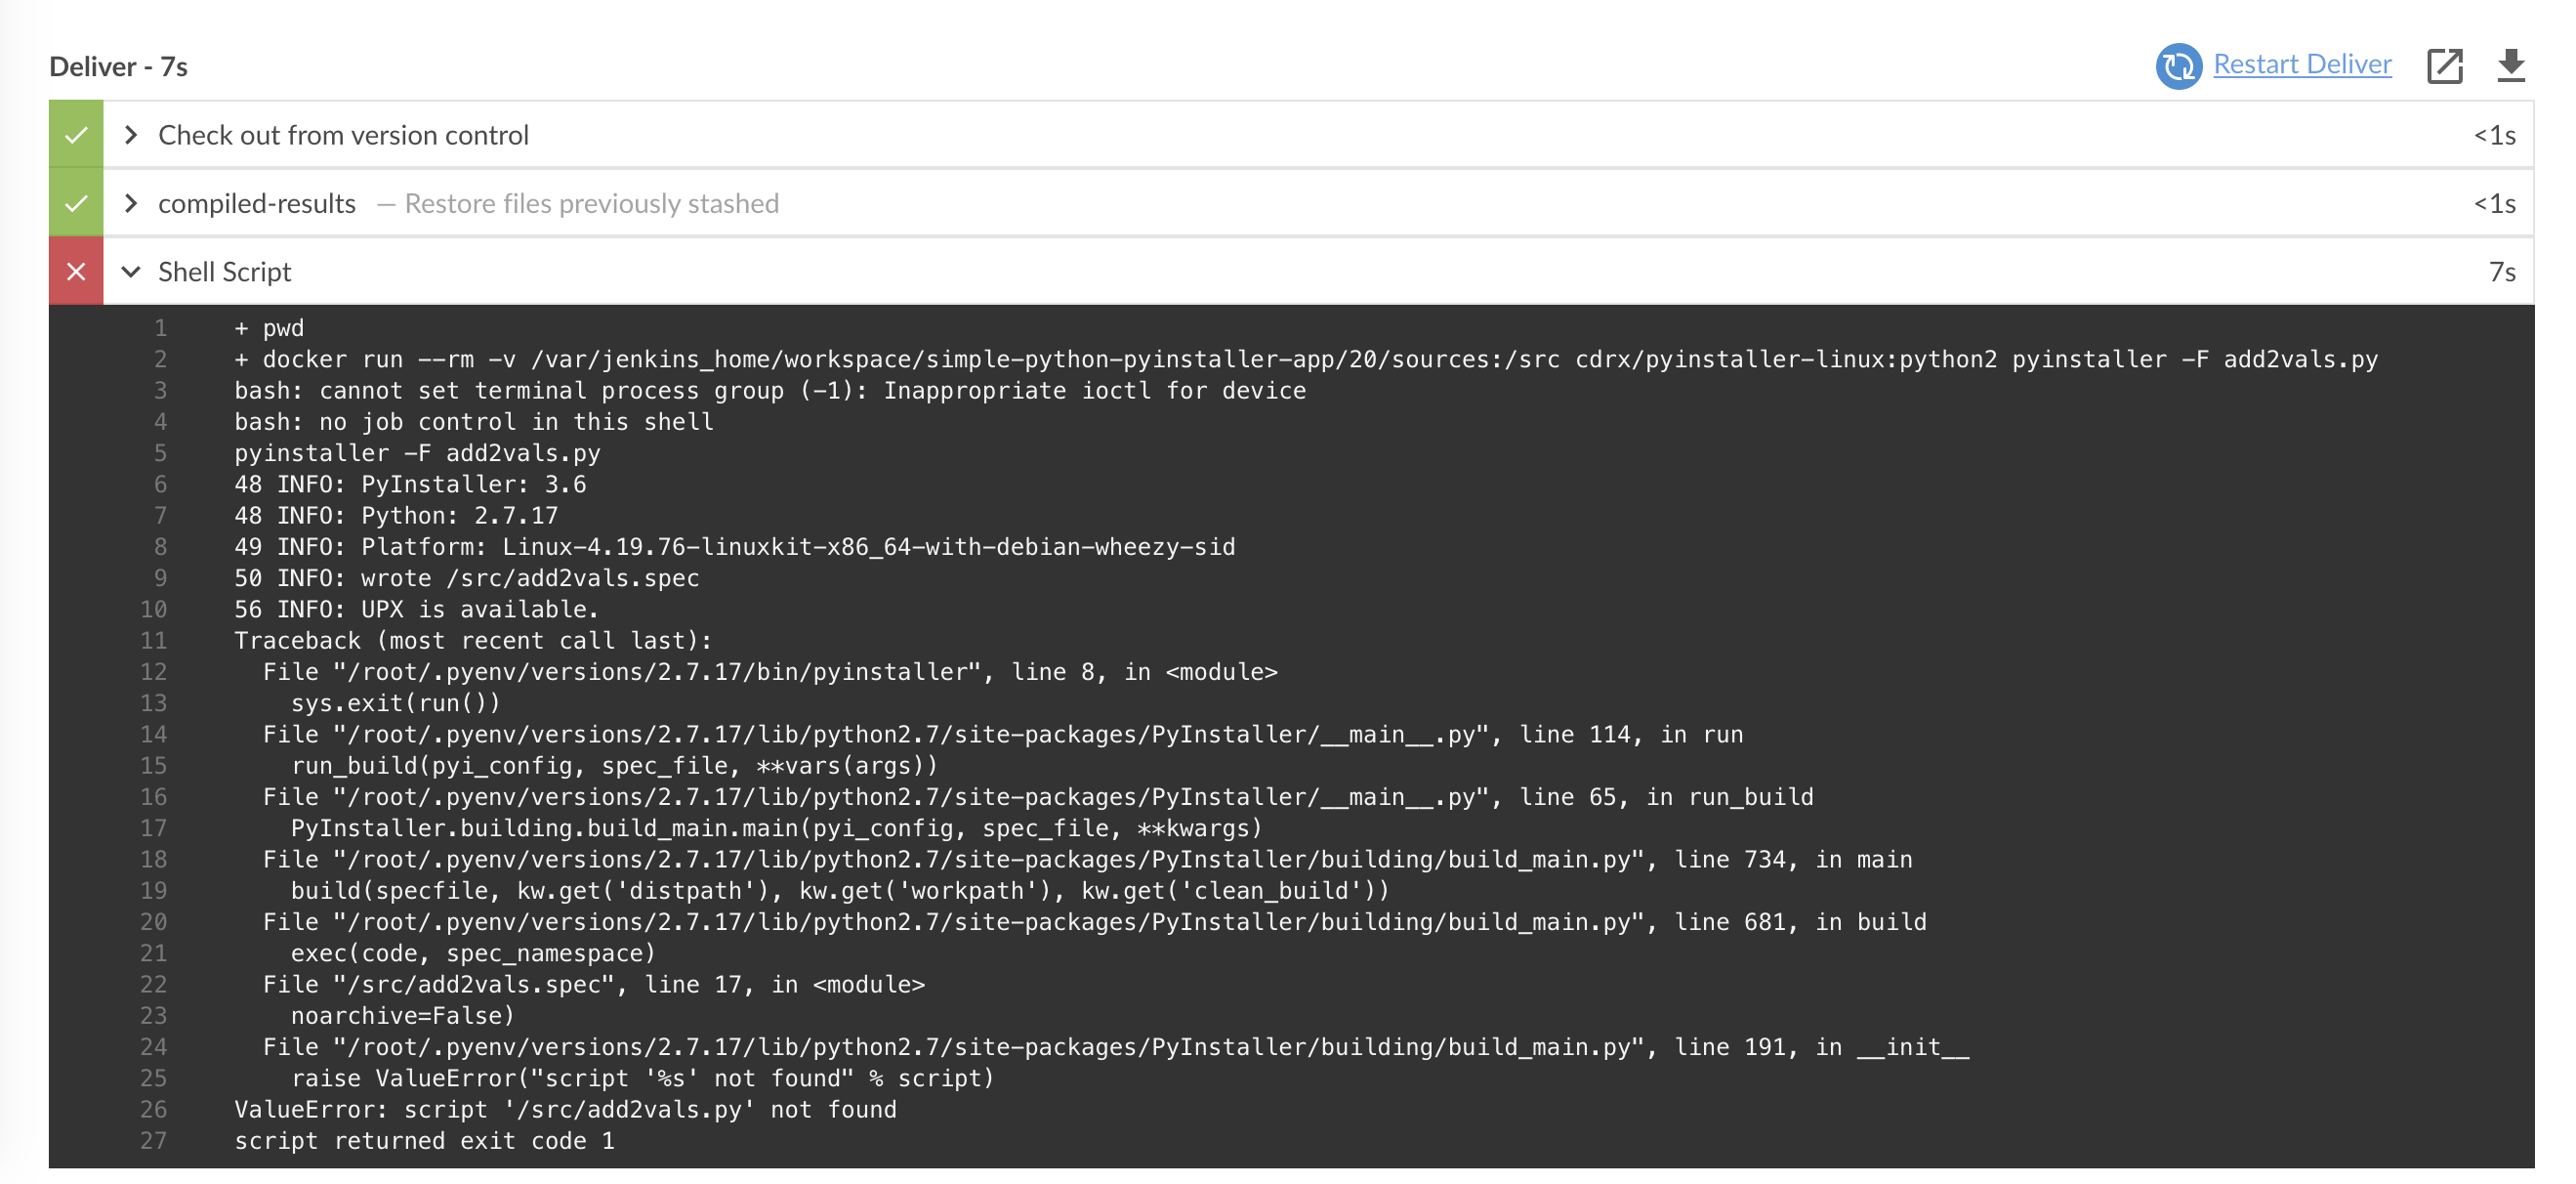The height and width of the screenshot is (1184, 2576).
Task: Click the blue circular restart icon
Action: (2180, 66)
